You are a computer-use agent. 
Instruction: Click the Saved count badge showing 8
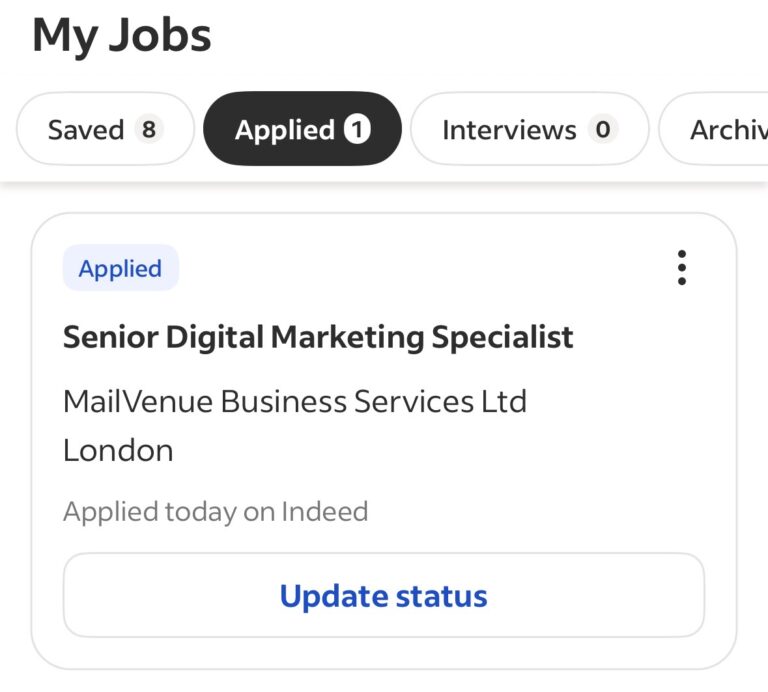coord(148,130)
